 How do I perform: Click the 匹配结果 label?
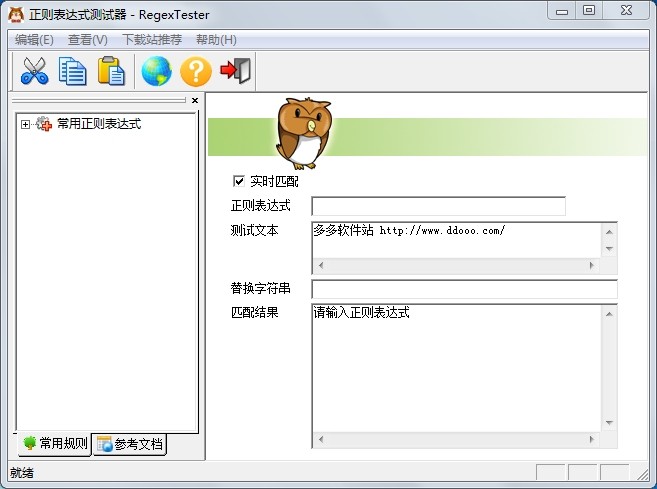point(255,313)
